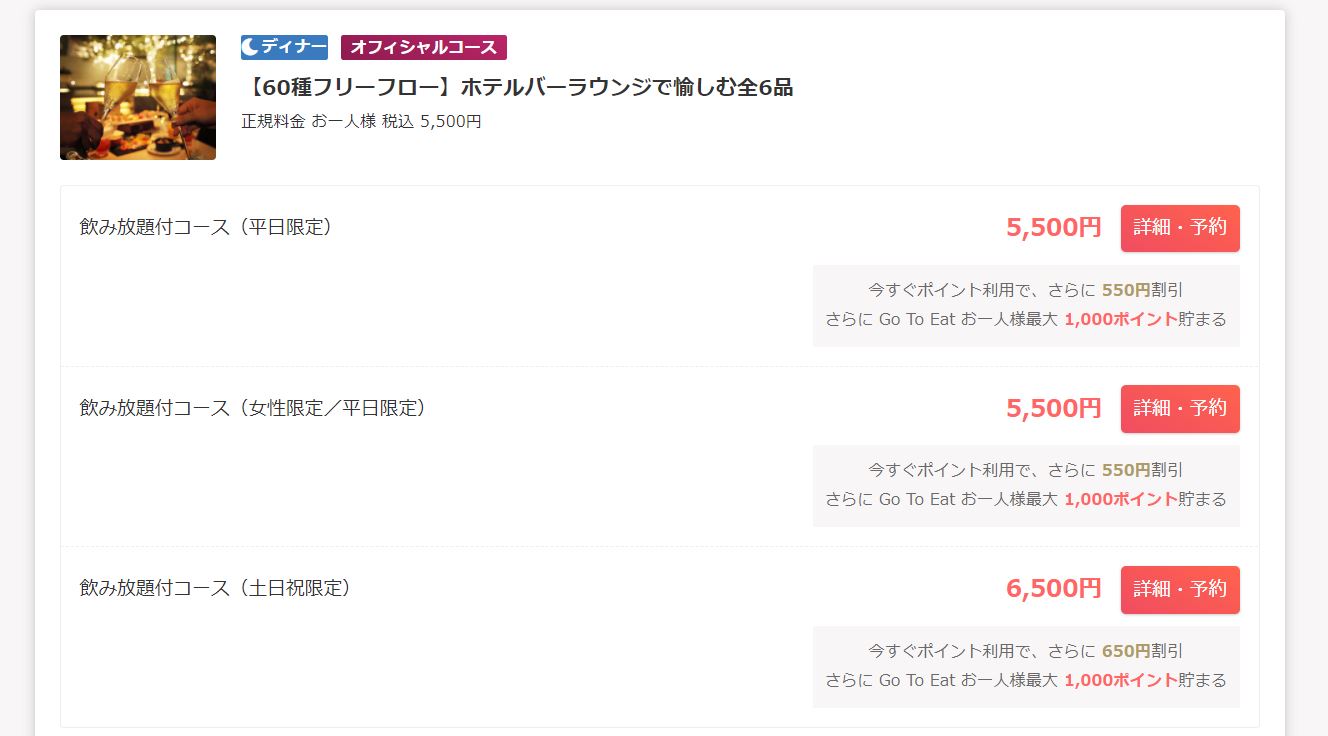Viewport: 1328px width, 736px height.
Task: Click the 6,500円 weekend course price
Action: [x=1053, y=589]
